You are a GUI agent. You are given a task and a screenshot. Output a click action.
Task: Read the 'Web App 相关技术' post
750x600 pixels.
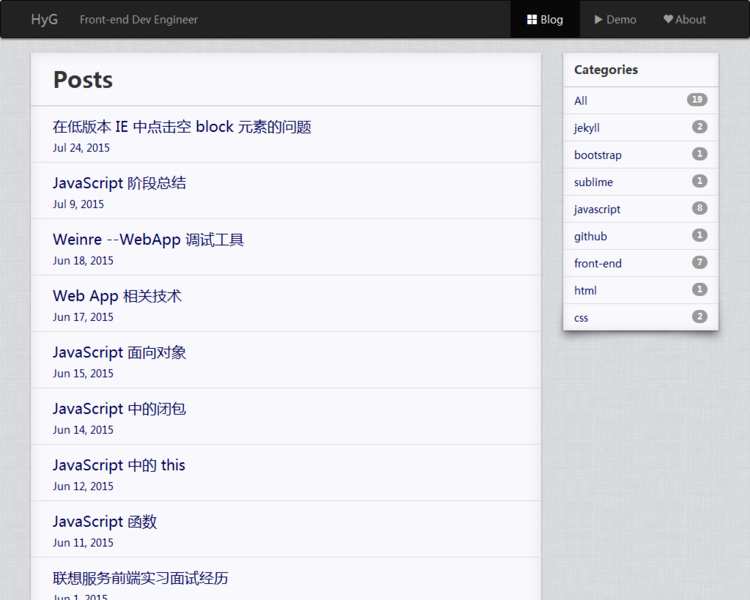(117, 296)
